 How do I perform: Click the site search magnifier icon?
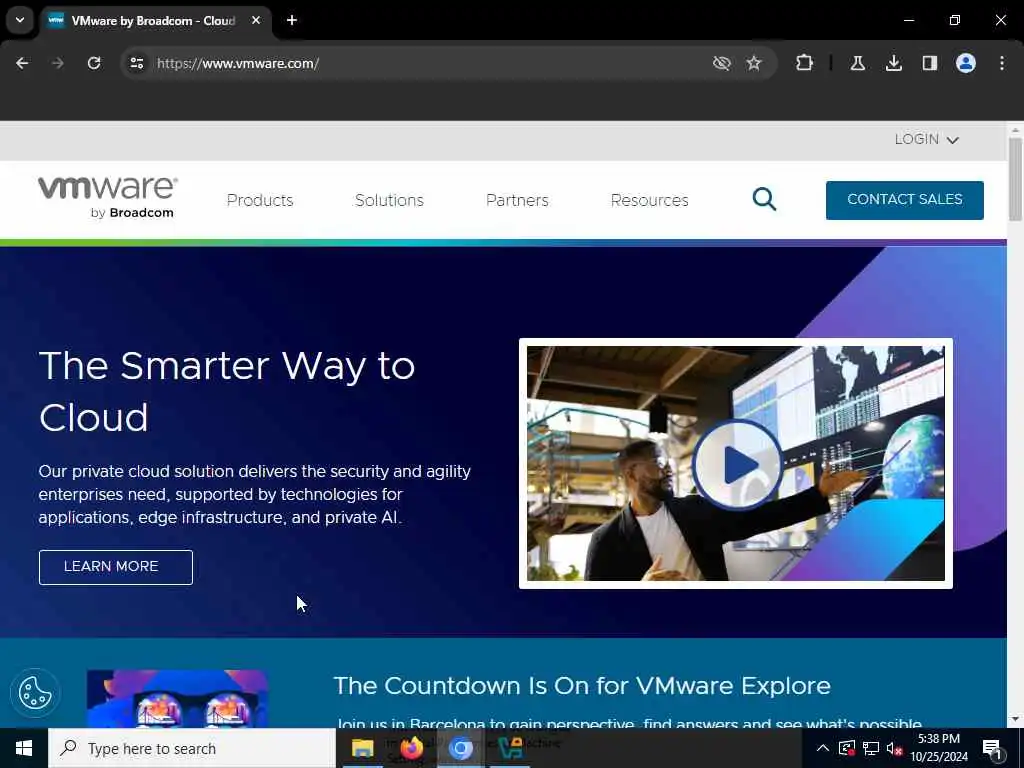click(764, 199)
